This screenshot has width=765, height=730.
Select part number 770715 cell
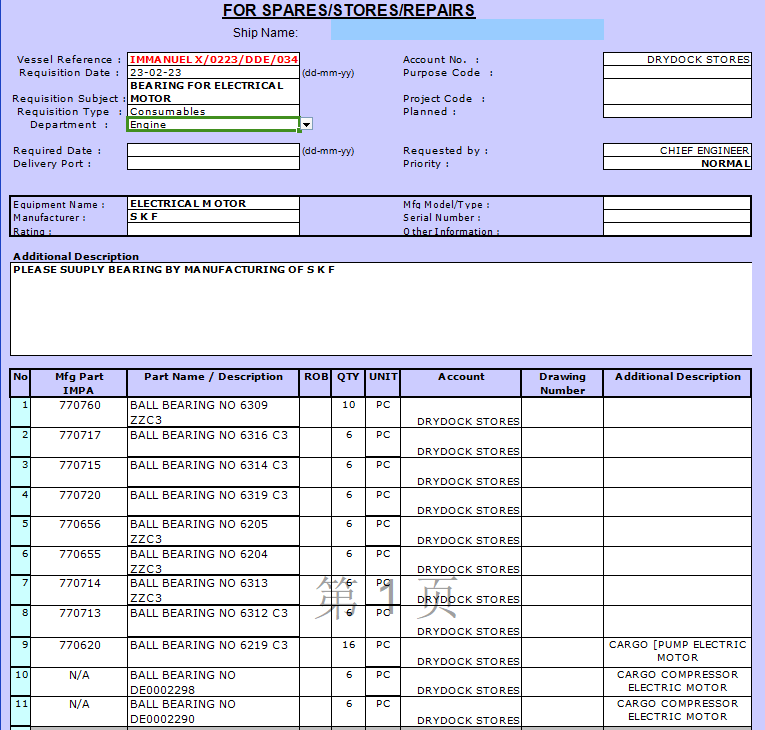[79, 472]
